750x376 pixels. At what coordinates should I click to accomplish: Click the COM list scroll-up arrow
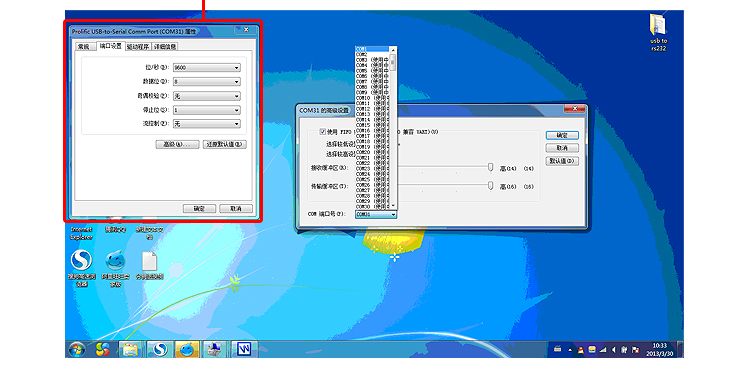point(393,50)
